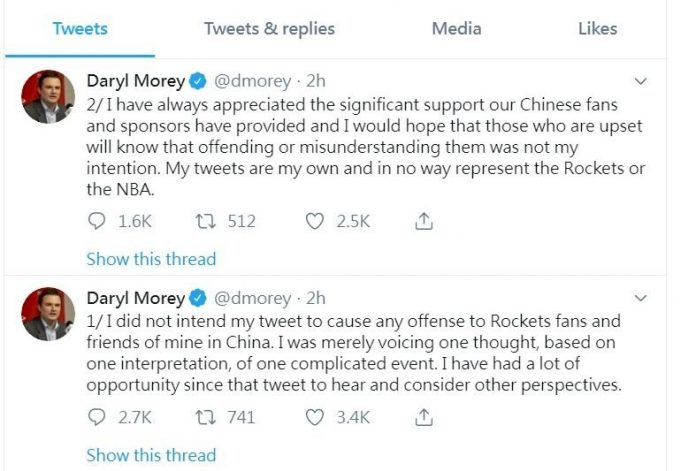The width and height of the screenshot is (696, 471).
Task: Like the tweet with 3.4K likes
Action: tap(315, 417)
